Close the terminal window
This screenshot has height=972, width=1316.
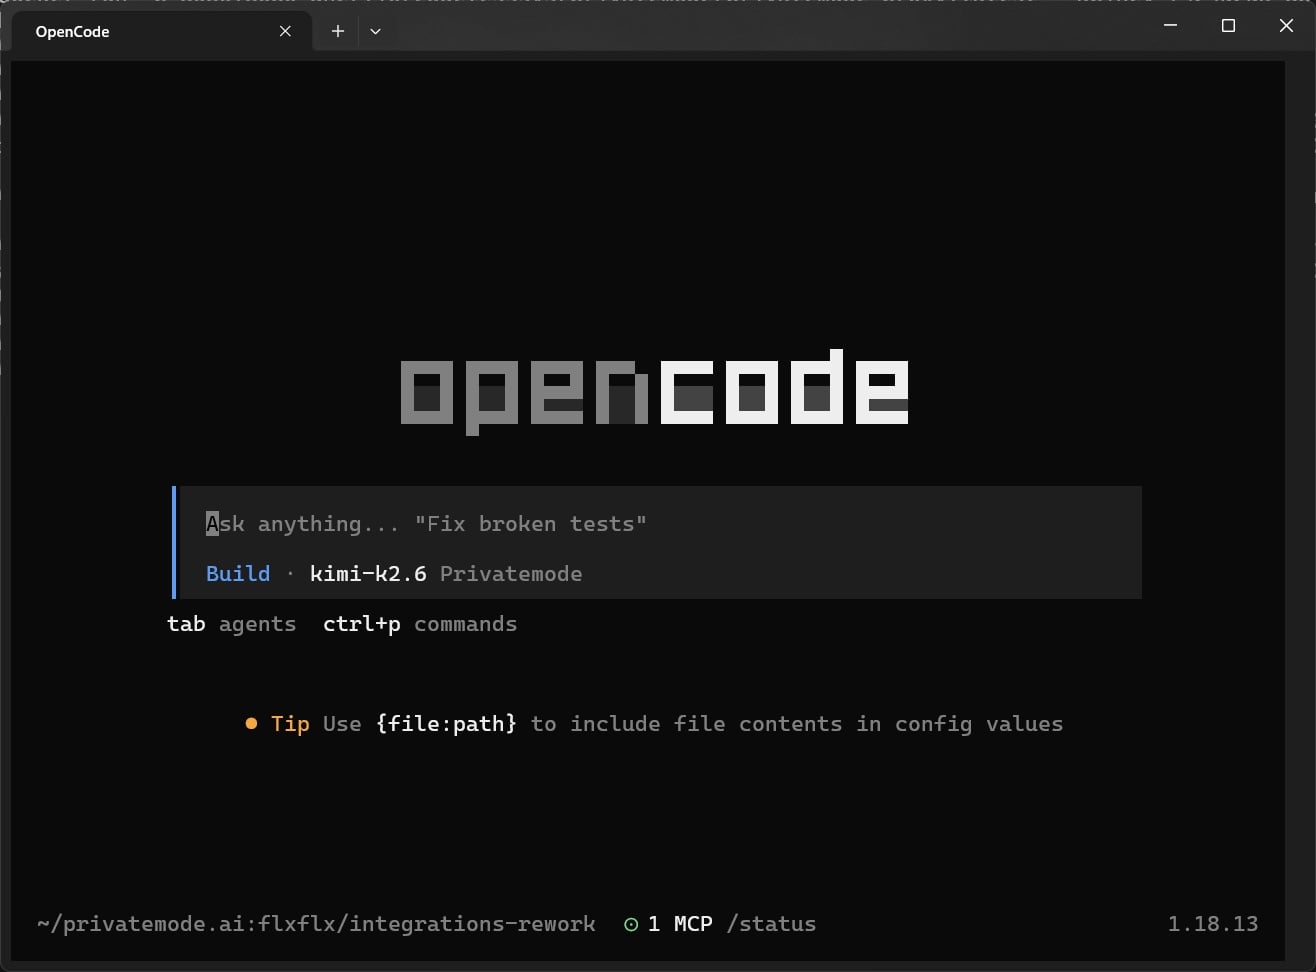point(1286,26)
